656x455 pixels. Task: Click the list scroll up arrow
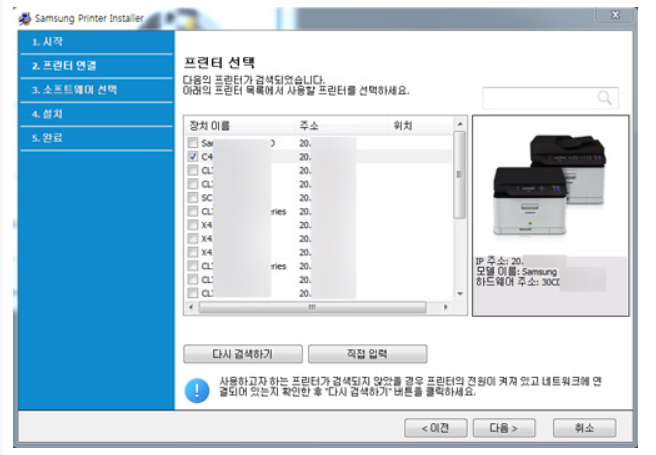point(460,124)
